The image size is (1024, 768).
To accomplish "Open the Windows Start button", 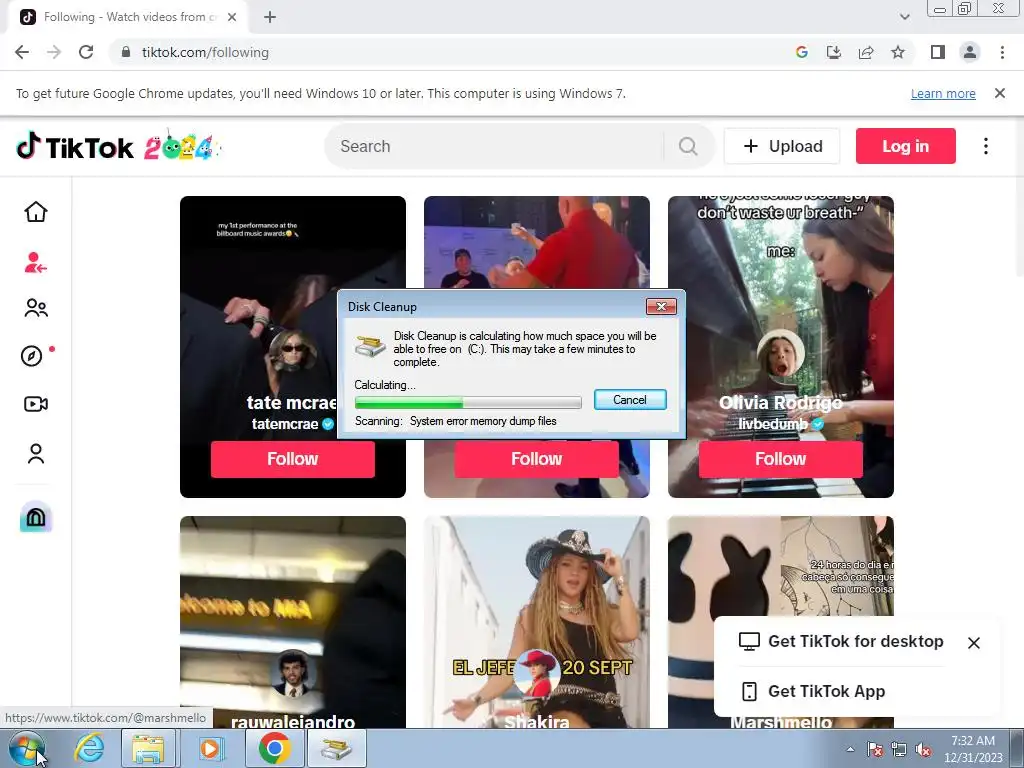I will coord(27,748).
